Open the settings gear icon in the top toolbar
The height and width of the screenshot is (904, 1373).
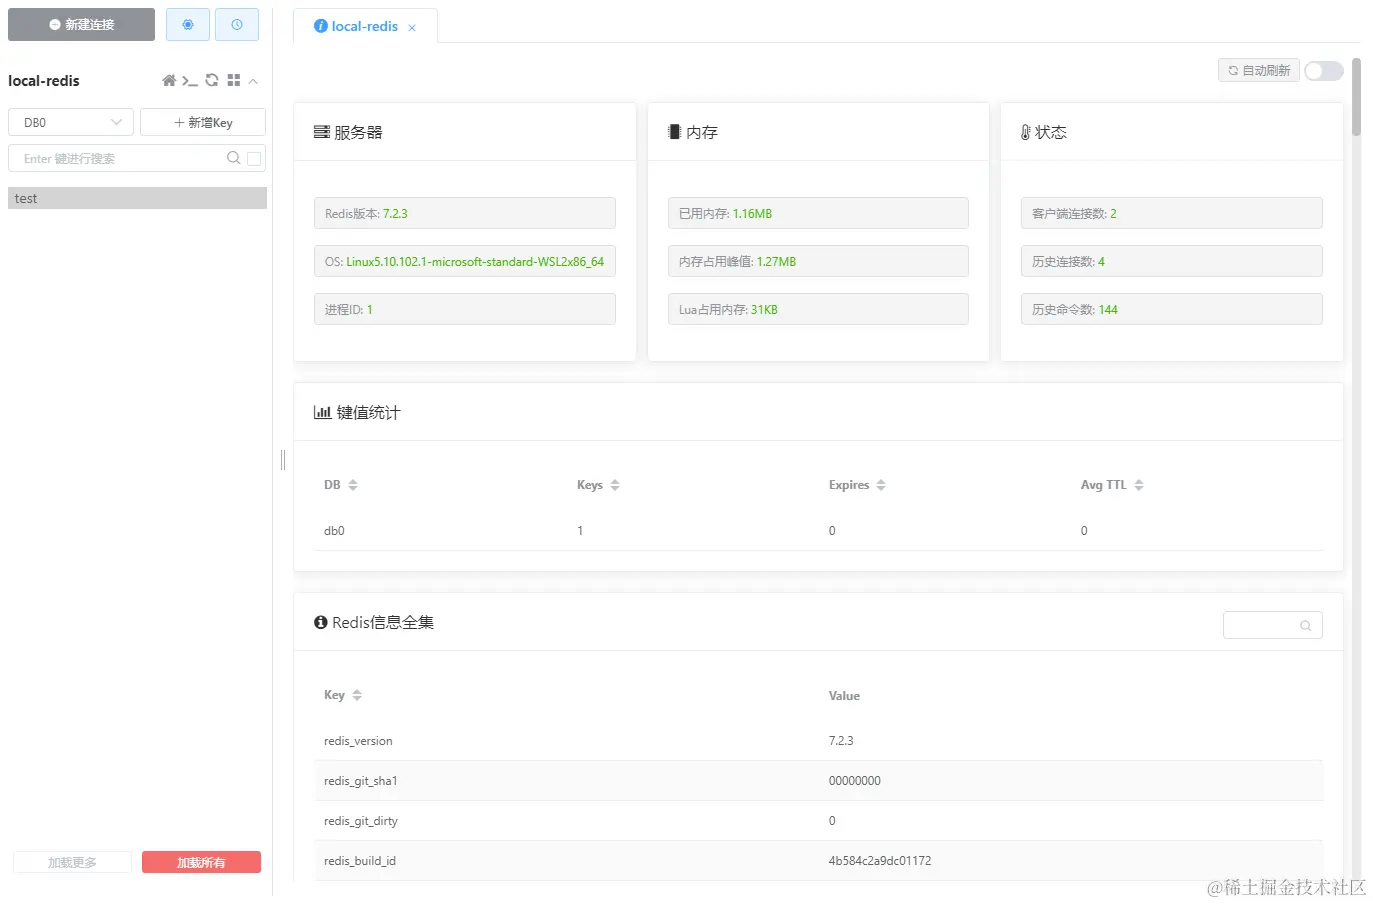coord(187,24)
